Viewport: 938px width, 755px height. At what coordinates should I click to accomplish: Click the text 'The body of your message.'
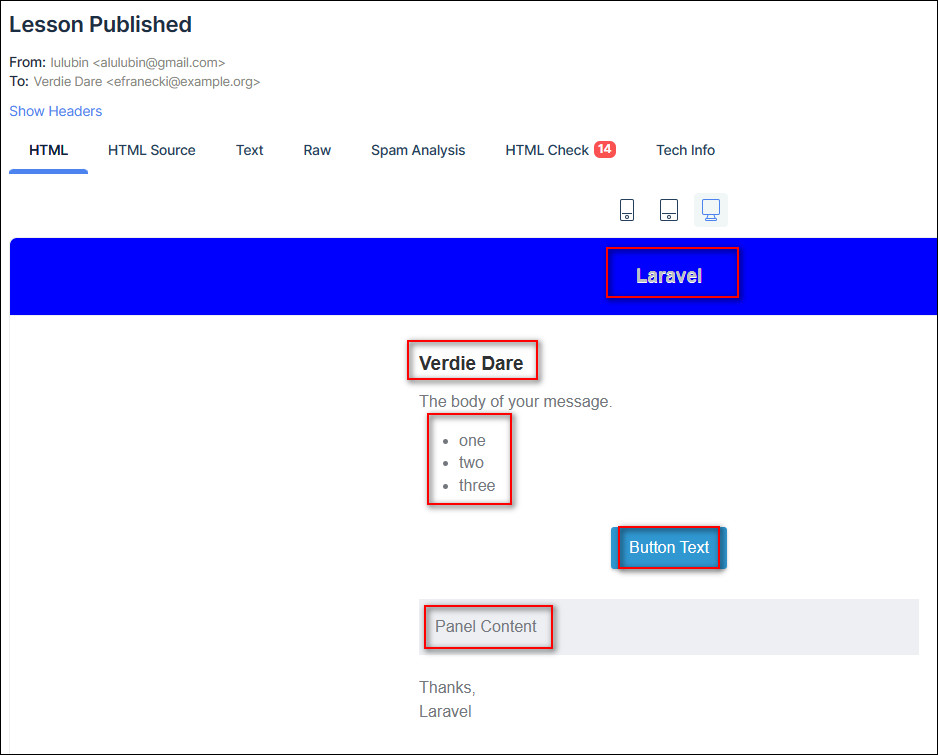coord(516,401)
